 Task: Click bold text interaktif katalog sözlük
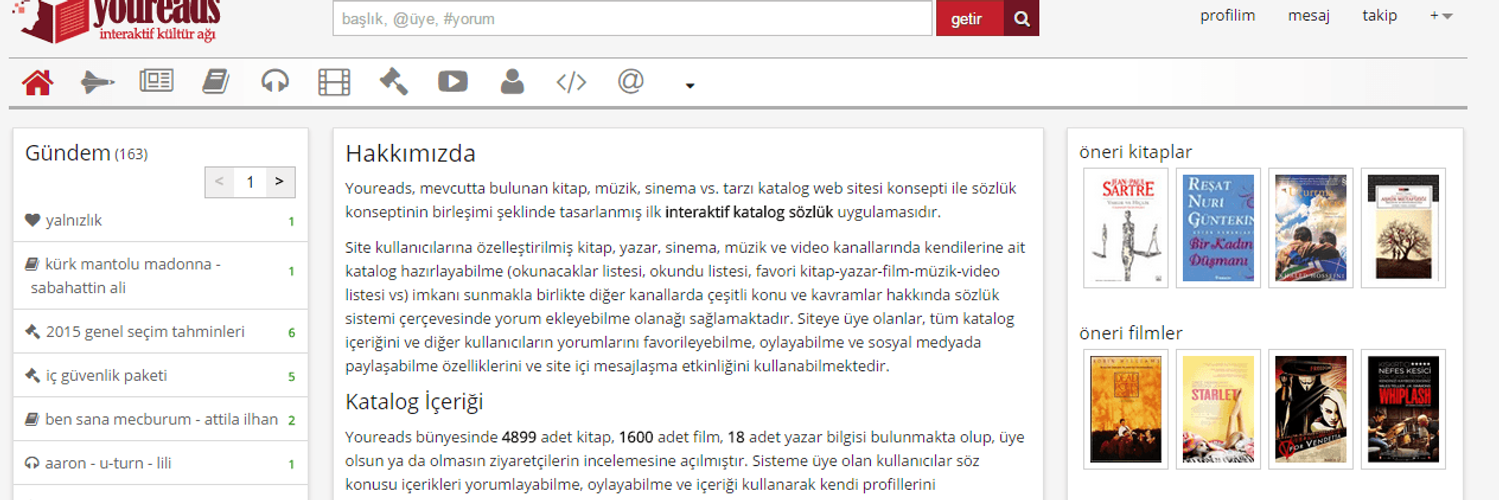(749, 212)
